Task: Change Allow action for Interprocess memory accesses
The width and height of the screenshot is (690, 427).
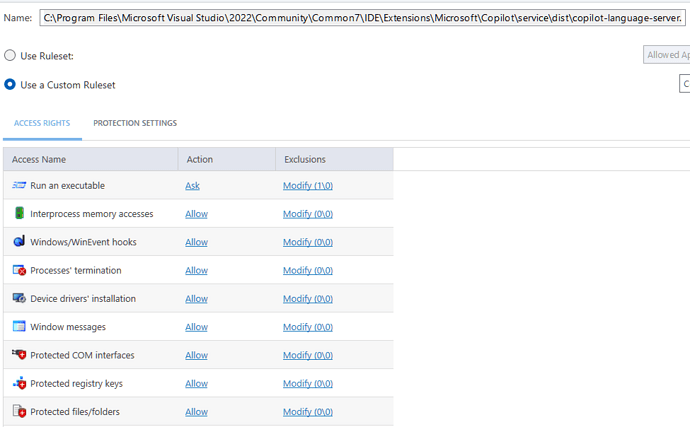Action: point(196,214)
